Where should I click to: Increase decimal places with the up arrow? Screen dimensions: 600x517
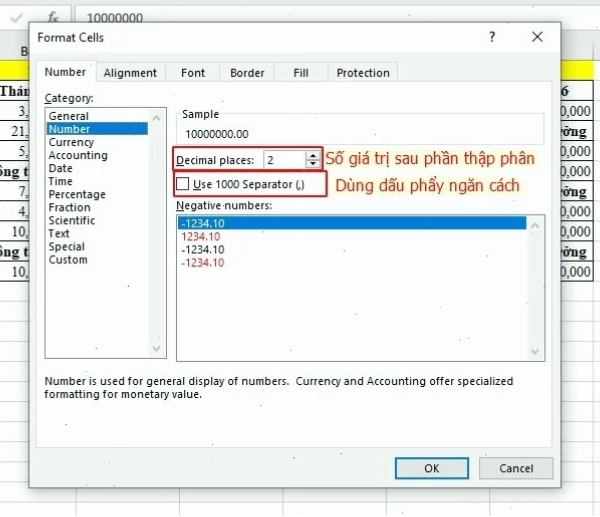pos(313,156)
